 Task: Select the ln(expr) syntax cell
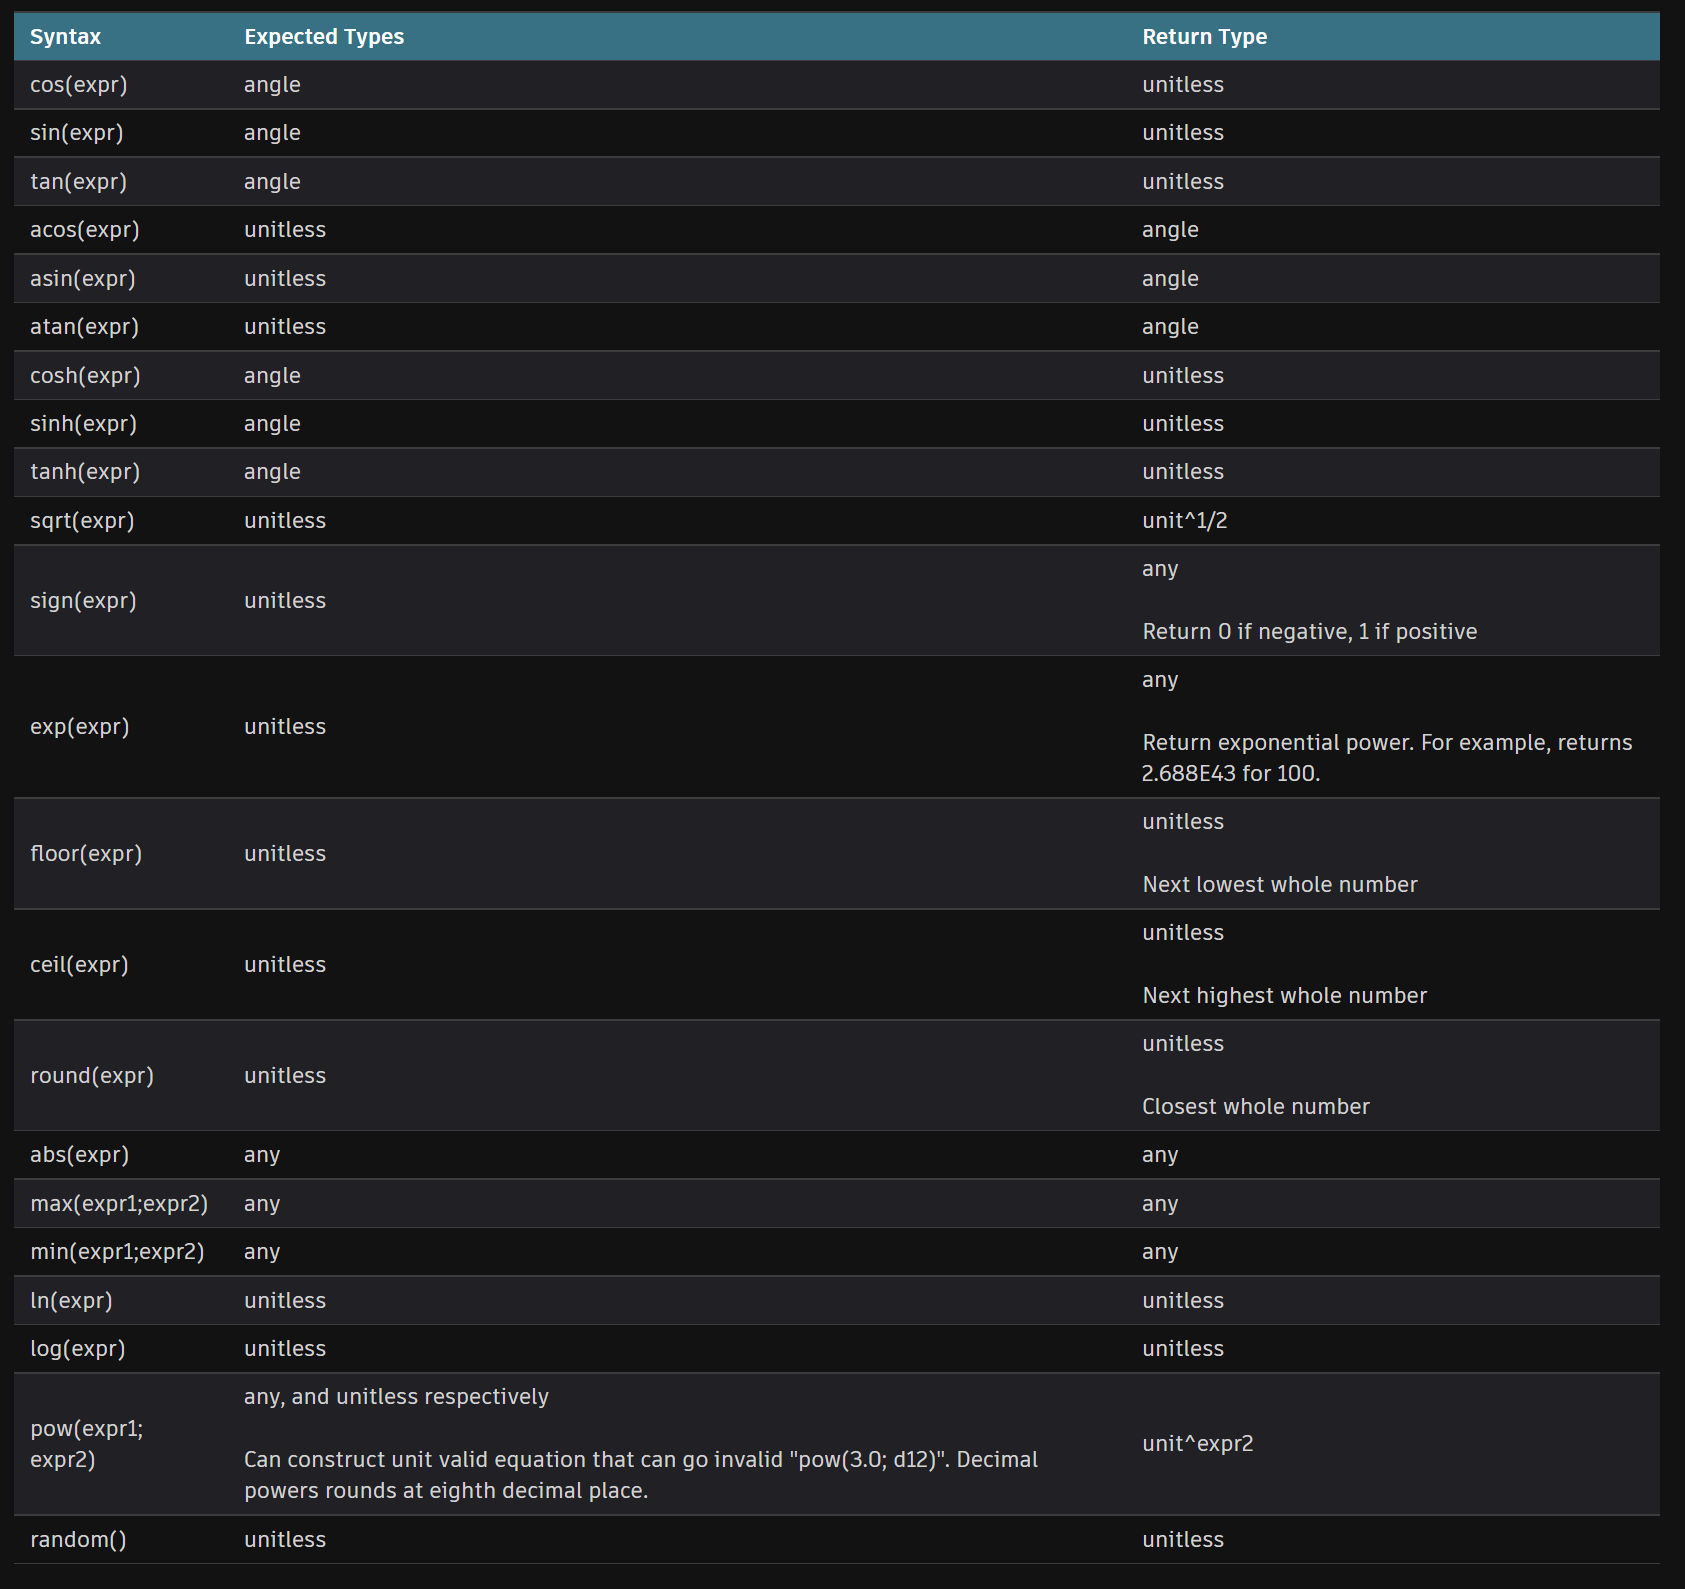coord(71,1301)
